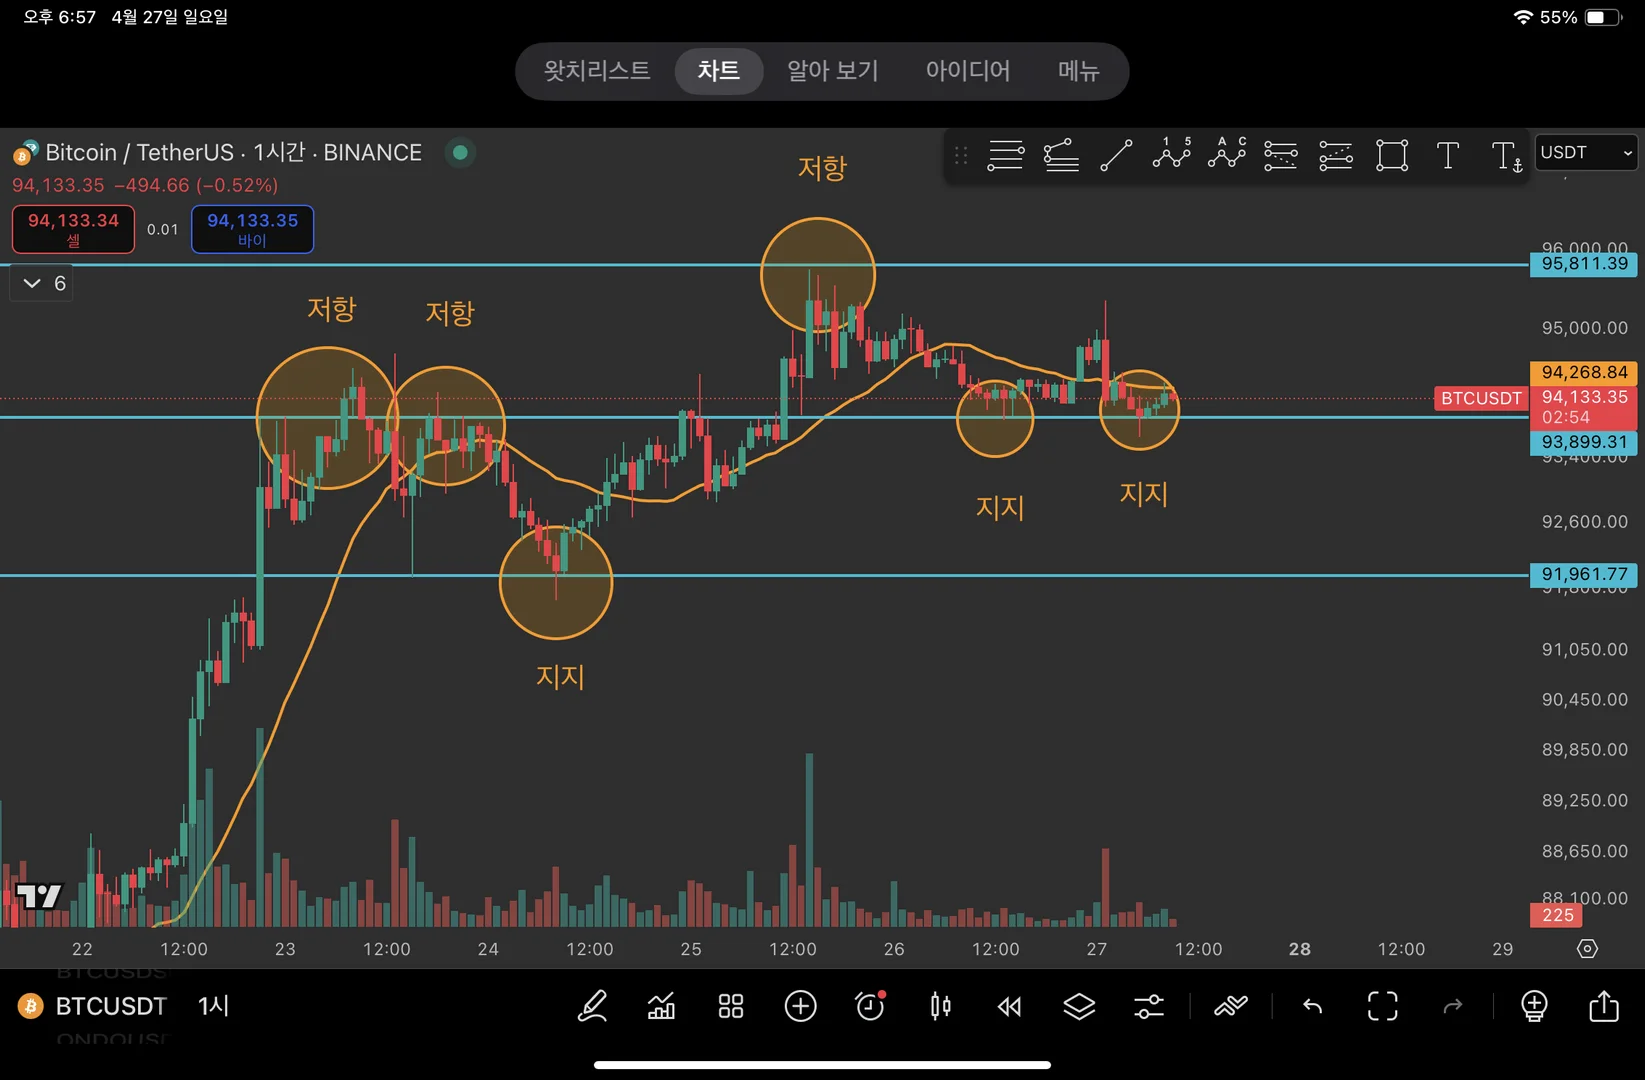Open candlestick chart type selector
The image size is (1645, 1080).
(x=940, y=1006)
